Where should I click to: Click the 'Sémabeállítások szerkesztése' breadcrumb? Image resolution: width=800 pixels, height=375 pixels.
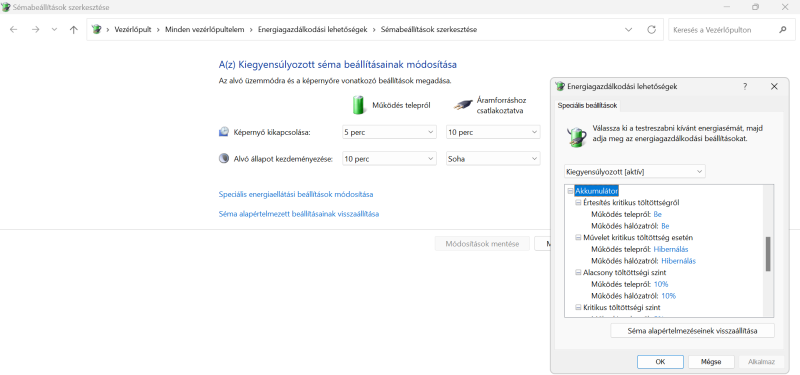429,30
